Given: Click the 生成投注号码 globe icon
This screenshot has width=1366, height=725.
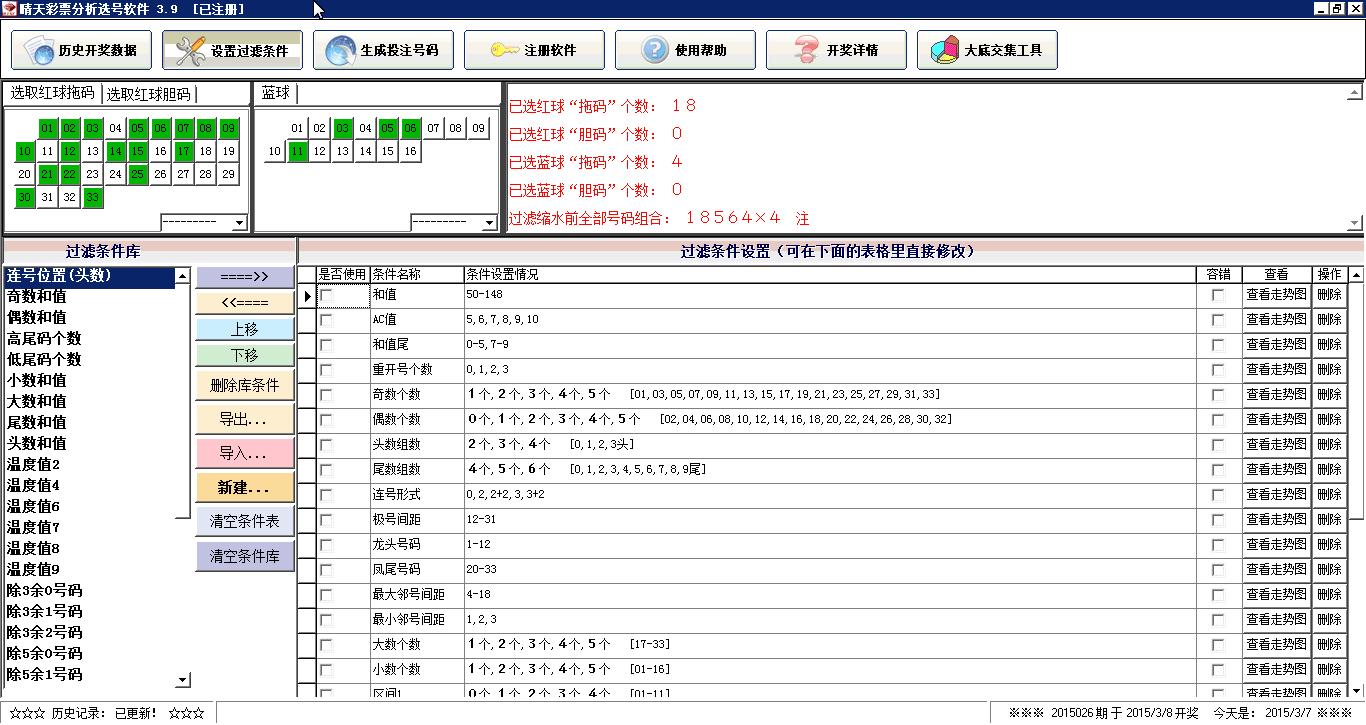Looking at the screenshot, I should [x=339, y=50].
